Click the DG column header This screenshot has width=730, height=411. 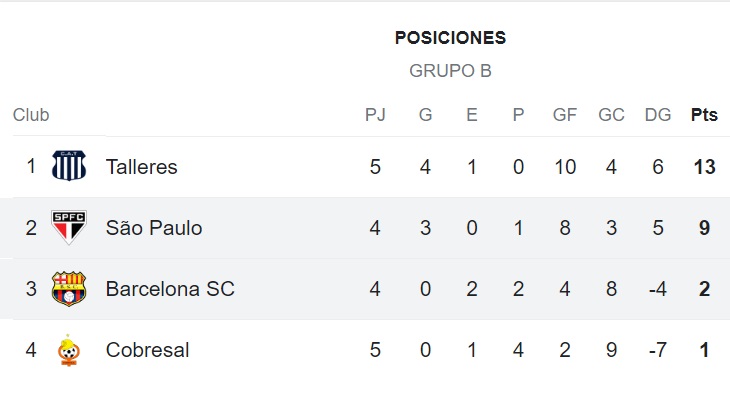(x=658, y=115)
